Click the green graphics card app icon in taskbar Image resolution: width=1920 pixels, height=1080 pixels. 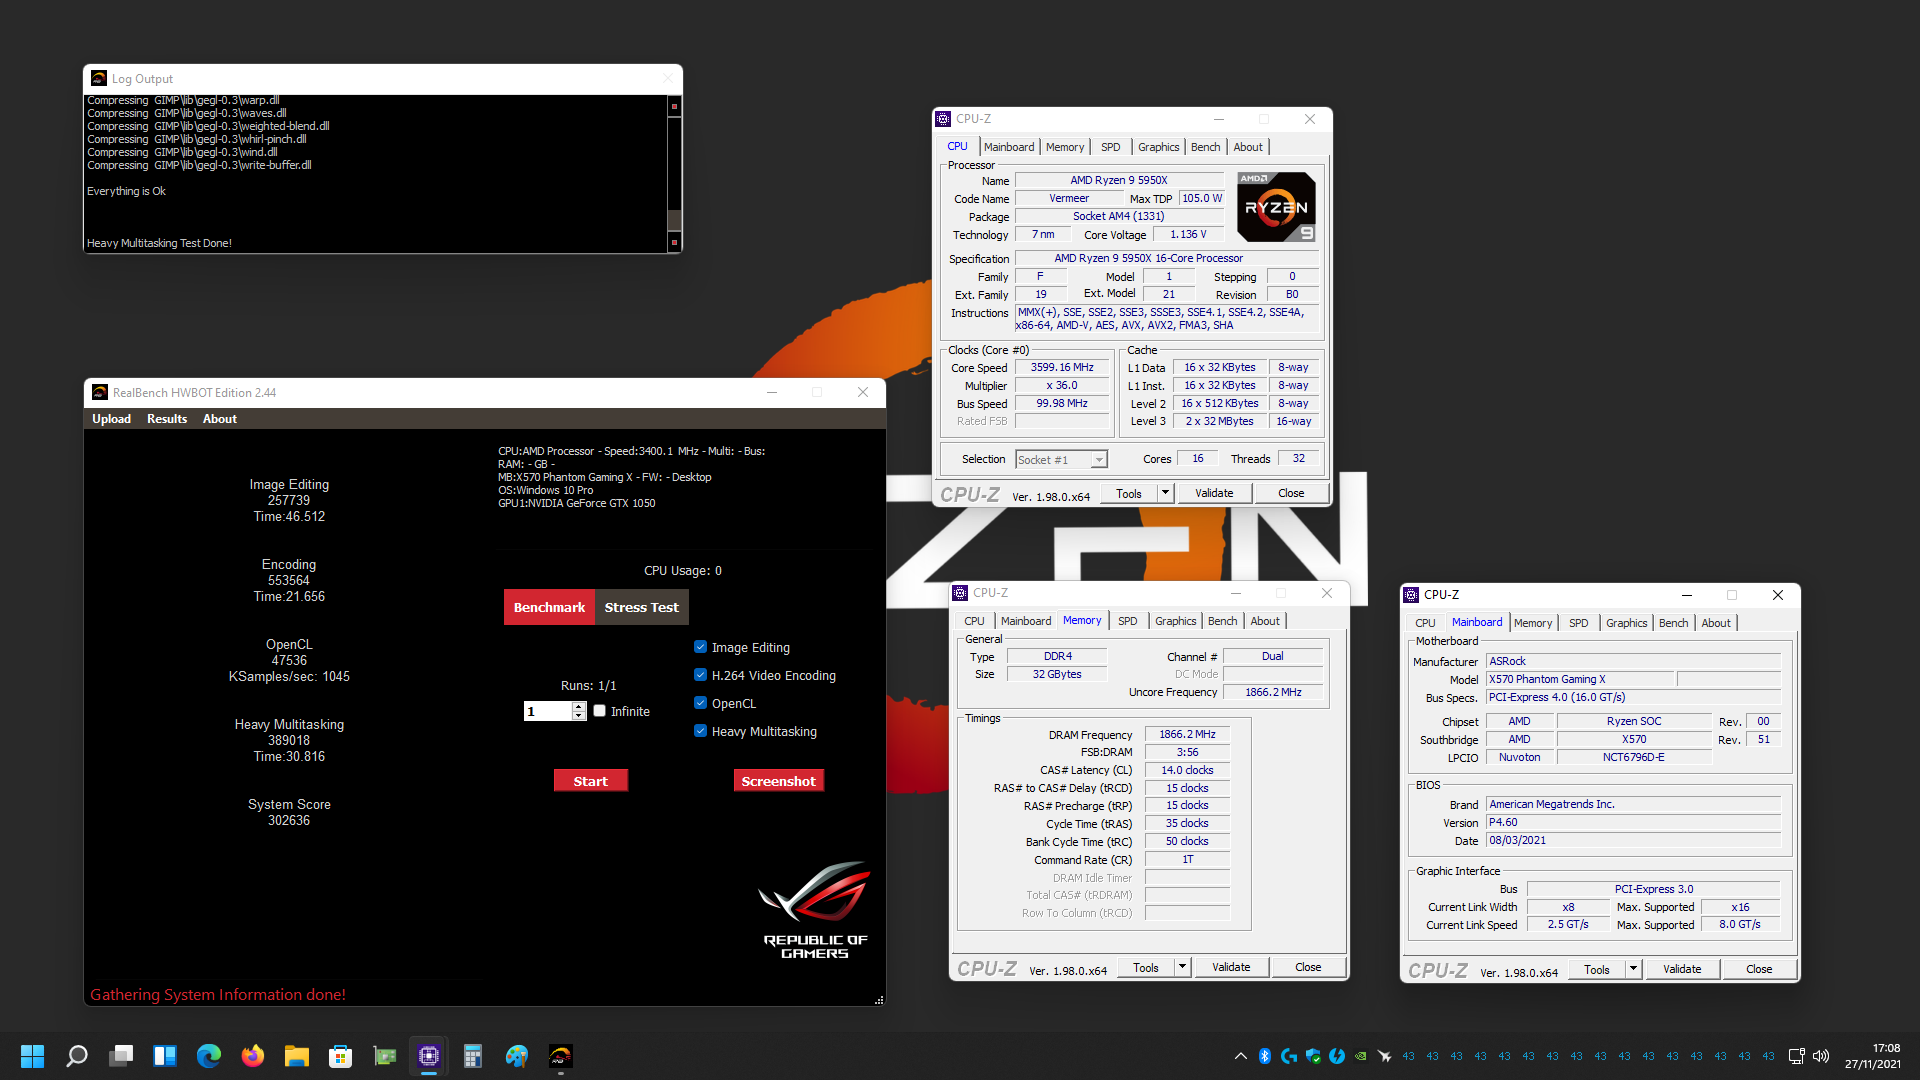385,1056
